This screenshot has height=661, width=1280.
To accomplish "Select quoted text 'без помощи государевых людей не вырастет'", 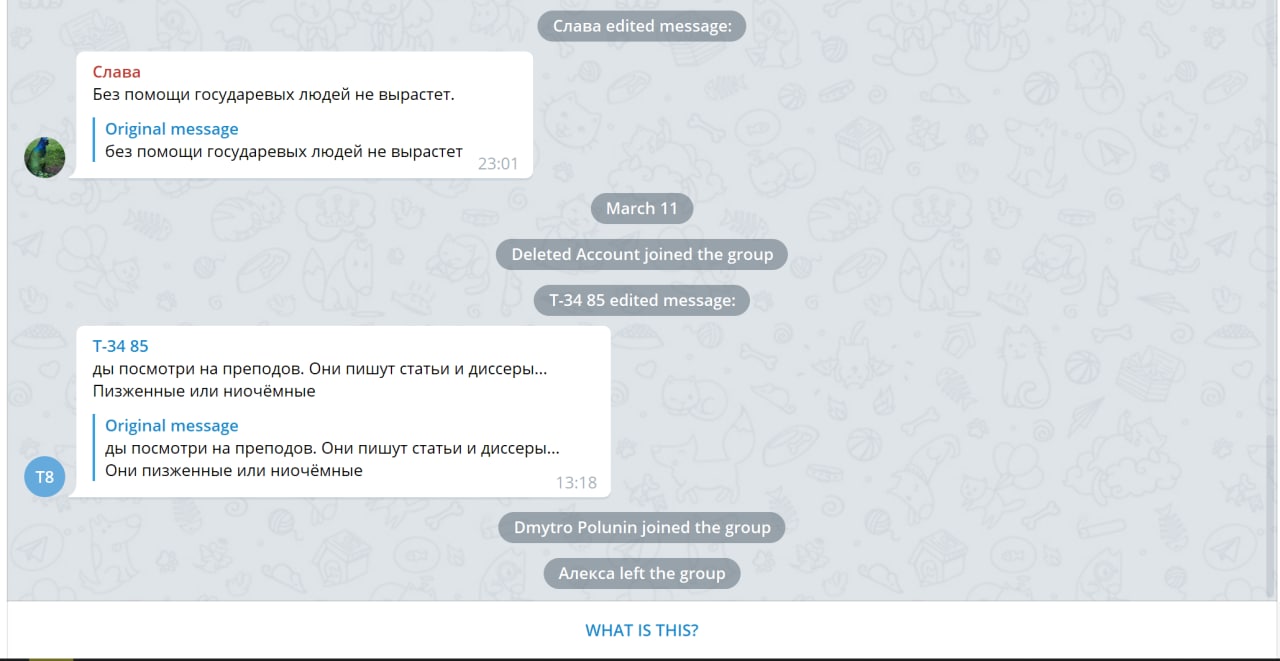I will [284, 152].
